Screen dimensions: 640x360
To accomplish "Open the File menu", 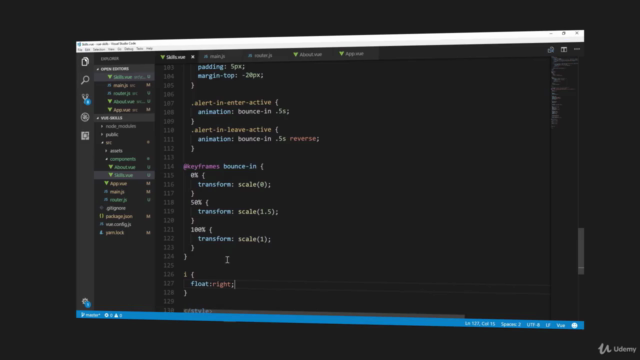I will click(x=80, y=50).
